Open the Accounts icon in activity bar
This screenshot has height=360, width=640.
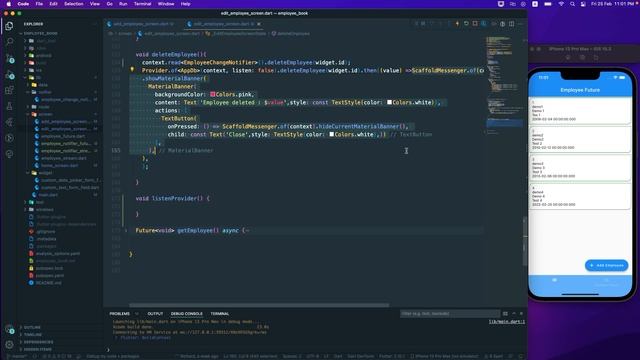[x=9, y=329]
